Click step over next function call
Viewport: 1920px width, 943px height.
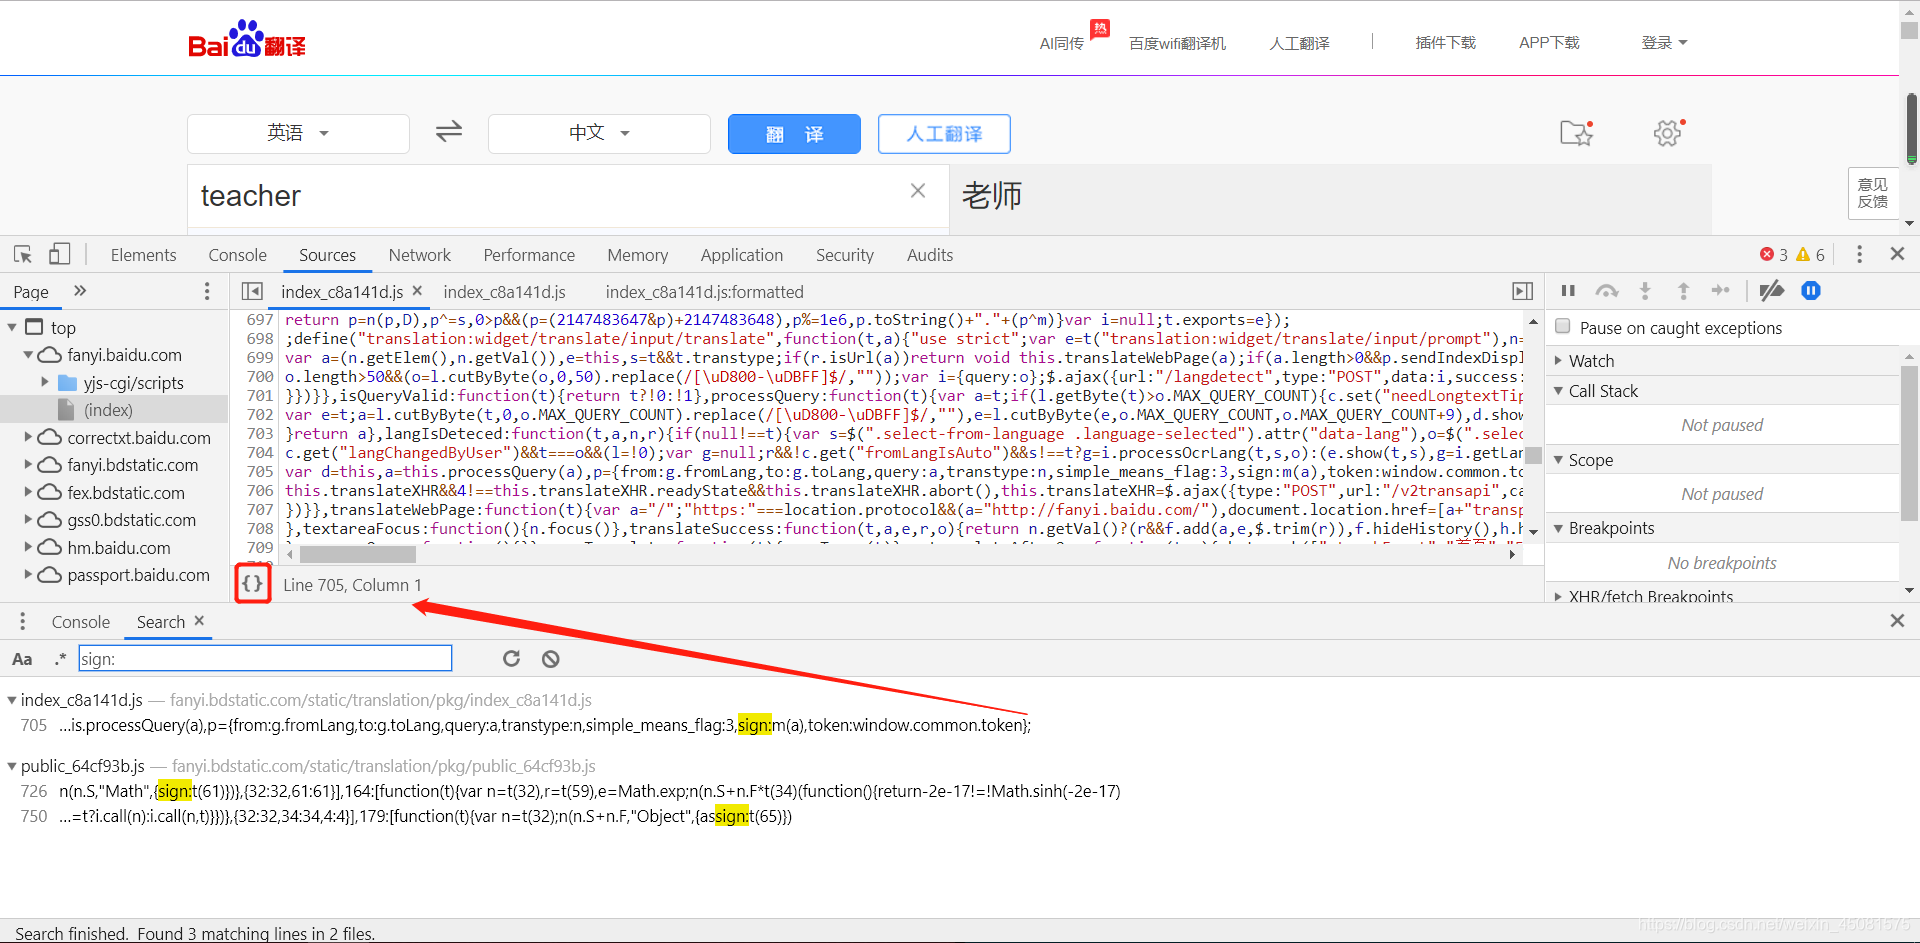pyautogui.click(x=1607, y=291)
